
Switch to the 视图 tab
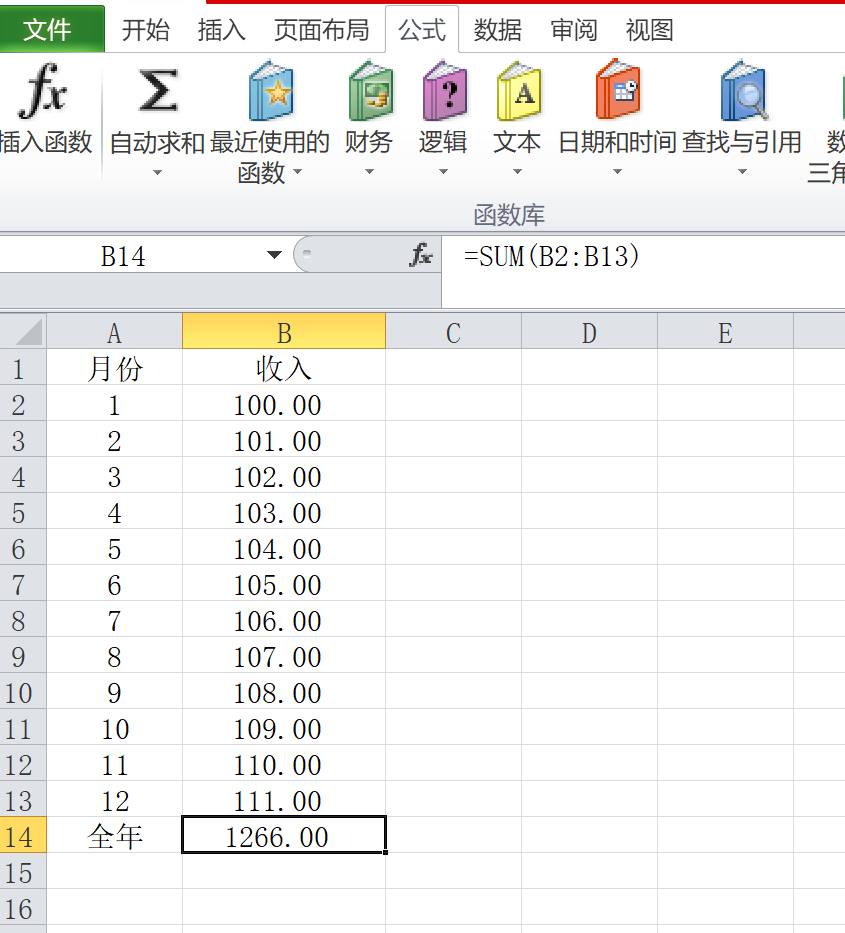(x=649, y=30)
